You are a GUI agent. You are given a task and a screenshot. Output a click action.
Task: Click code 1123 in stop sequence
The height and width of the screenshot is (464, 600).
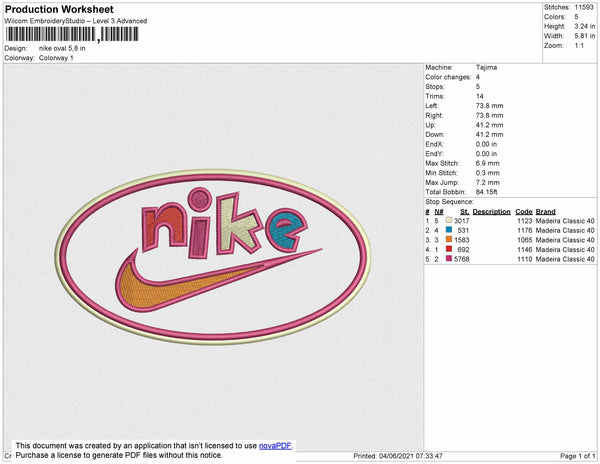pyautogui.click(x=525, y=221)
